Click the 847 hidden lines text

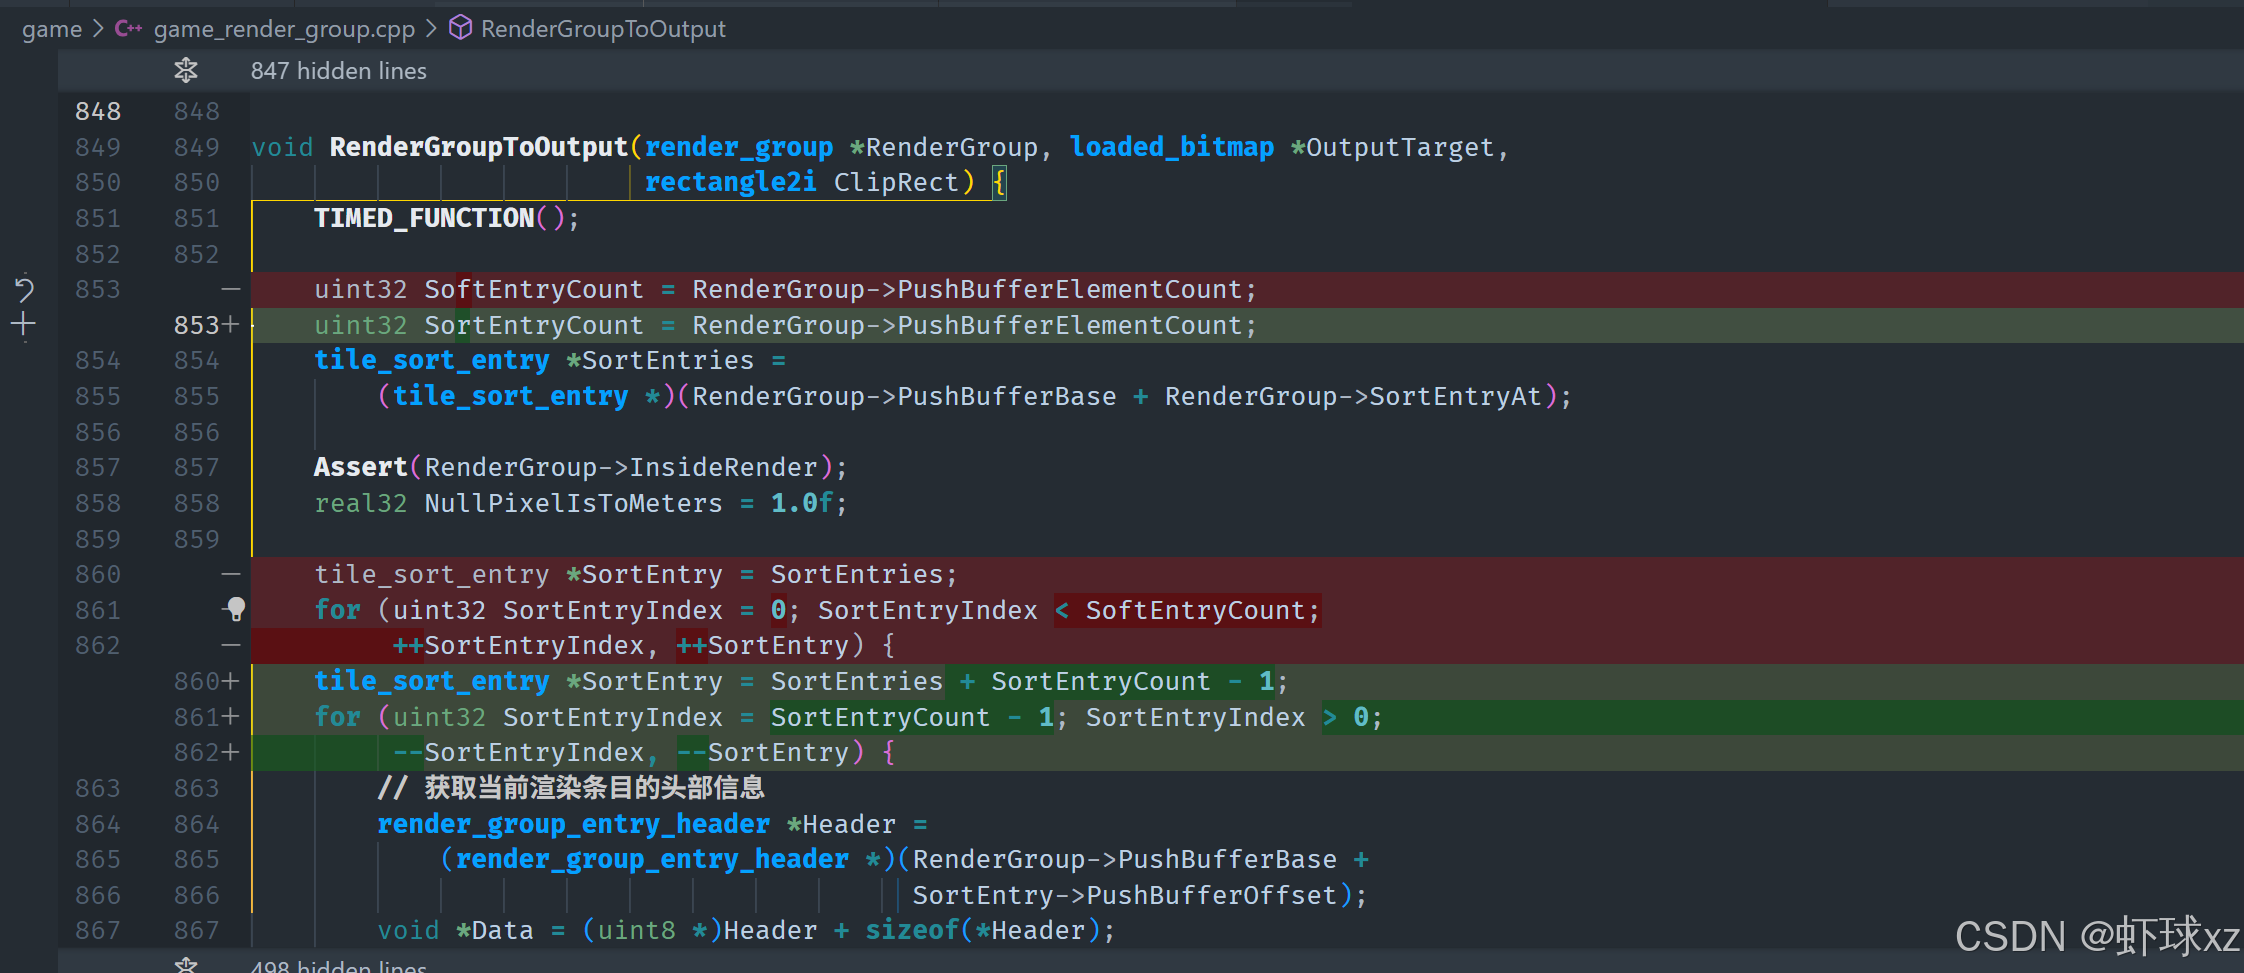[x=338, y=71]
